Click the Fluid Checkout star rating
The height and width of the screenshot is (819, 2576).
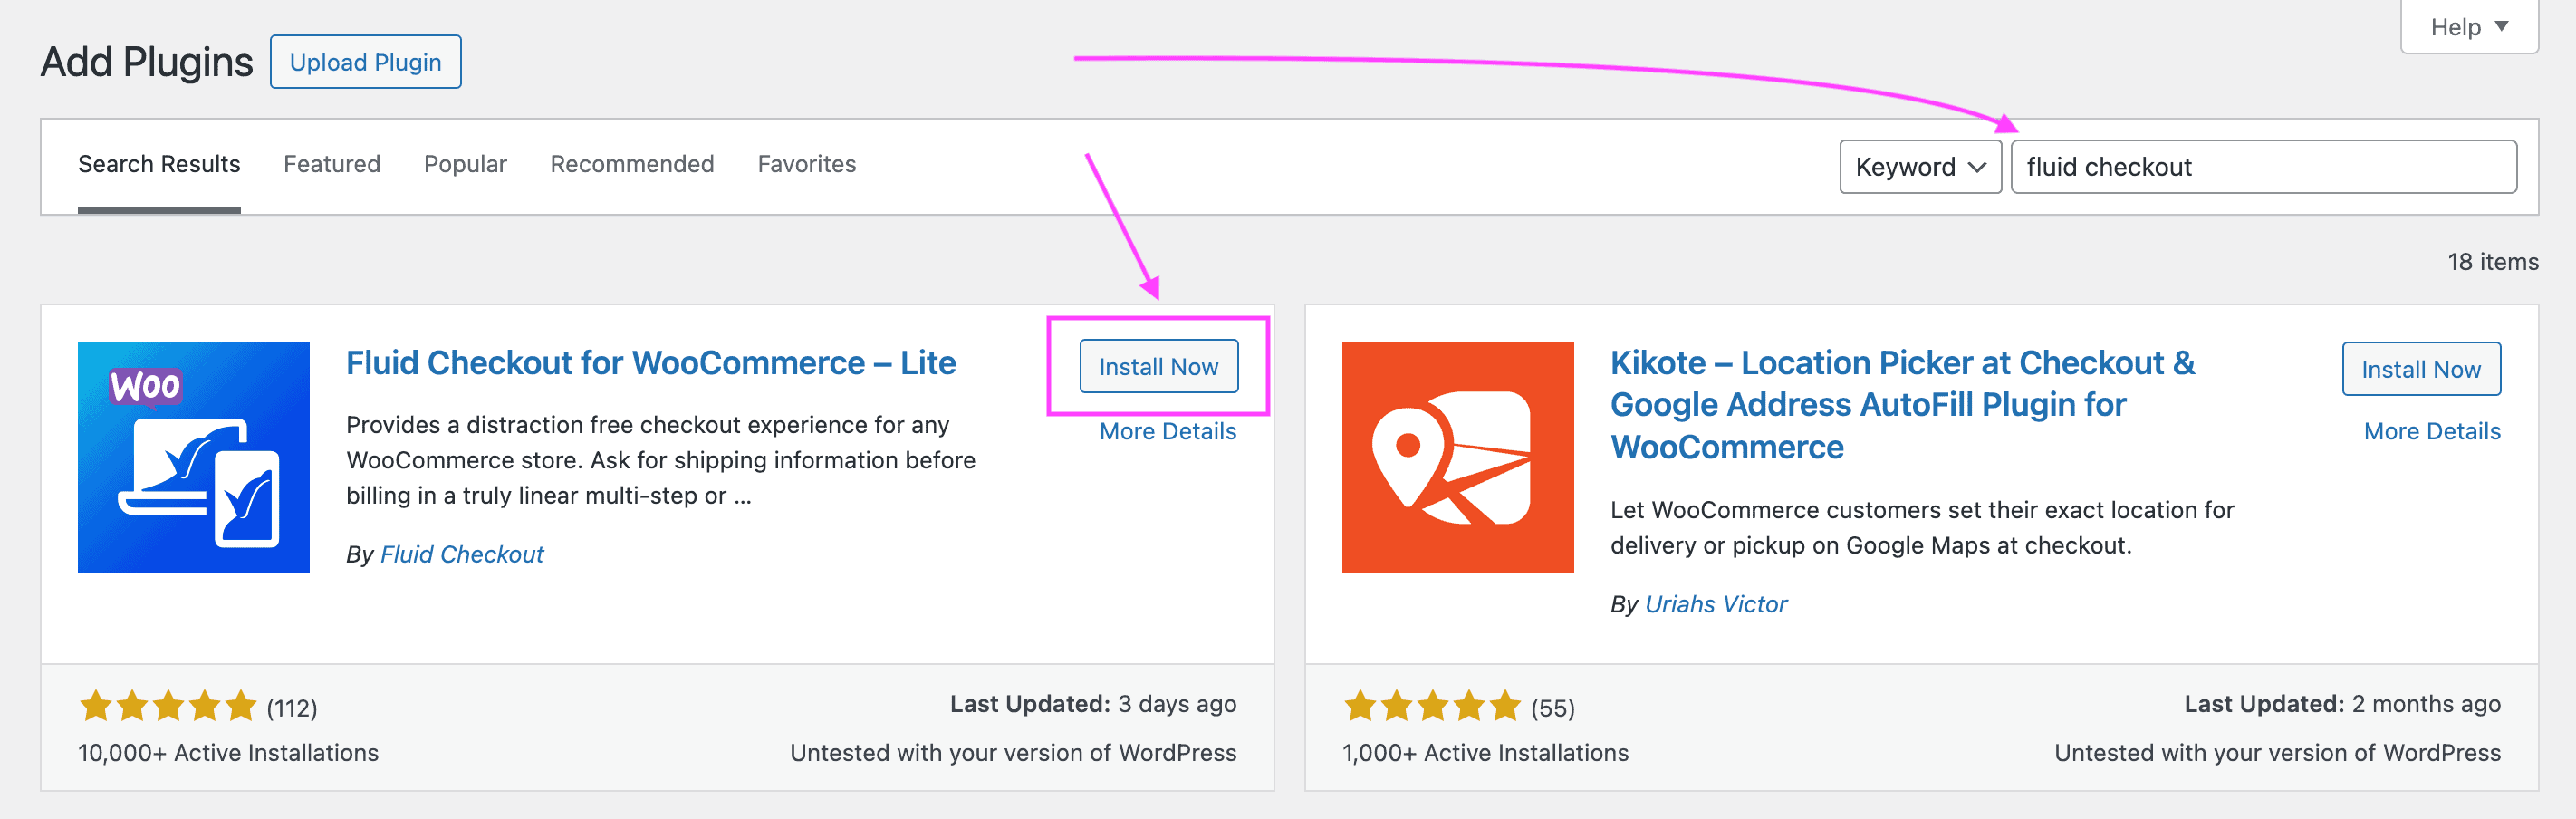pyautogui.click(x=168, y=706)
